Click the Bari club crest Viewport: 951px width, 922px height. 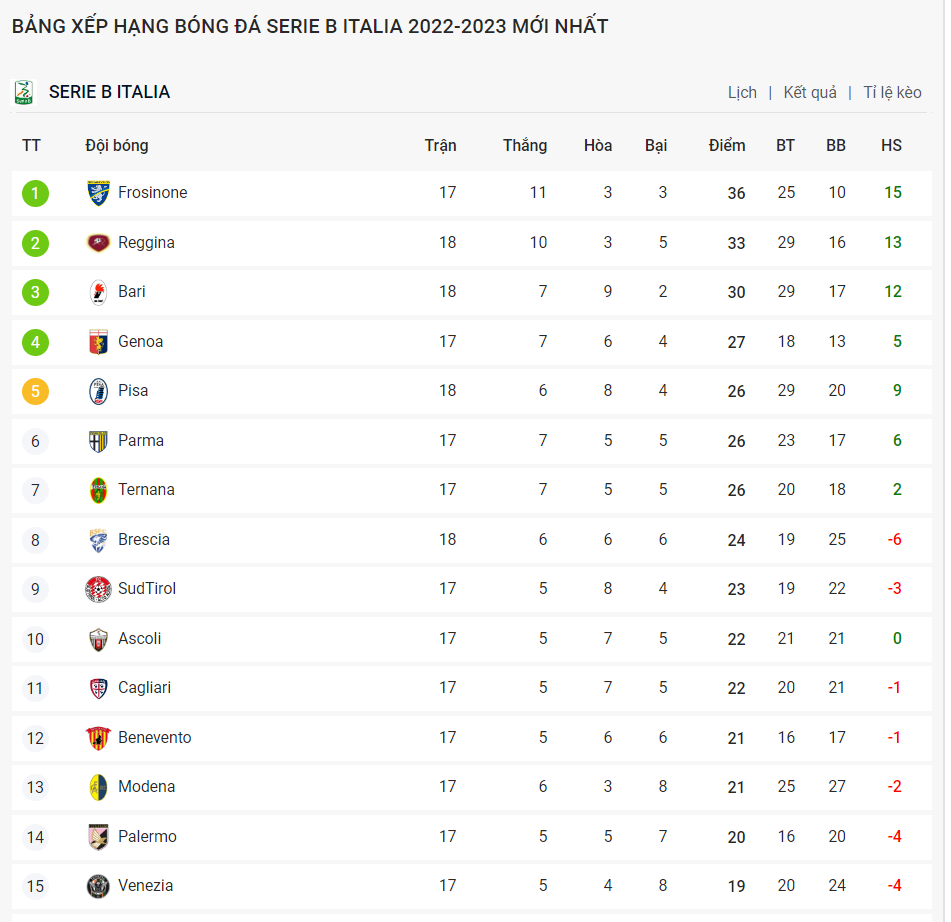click(98, 292)
